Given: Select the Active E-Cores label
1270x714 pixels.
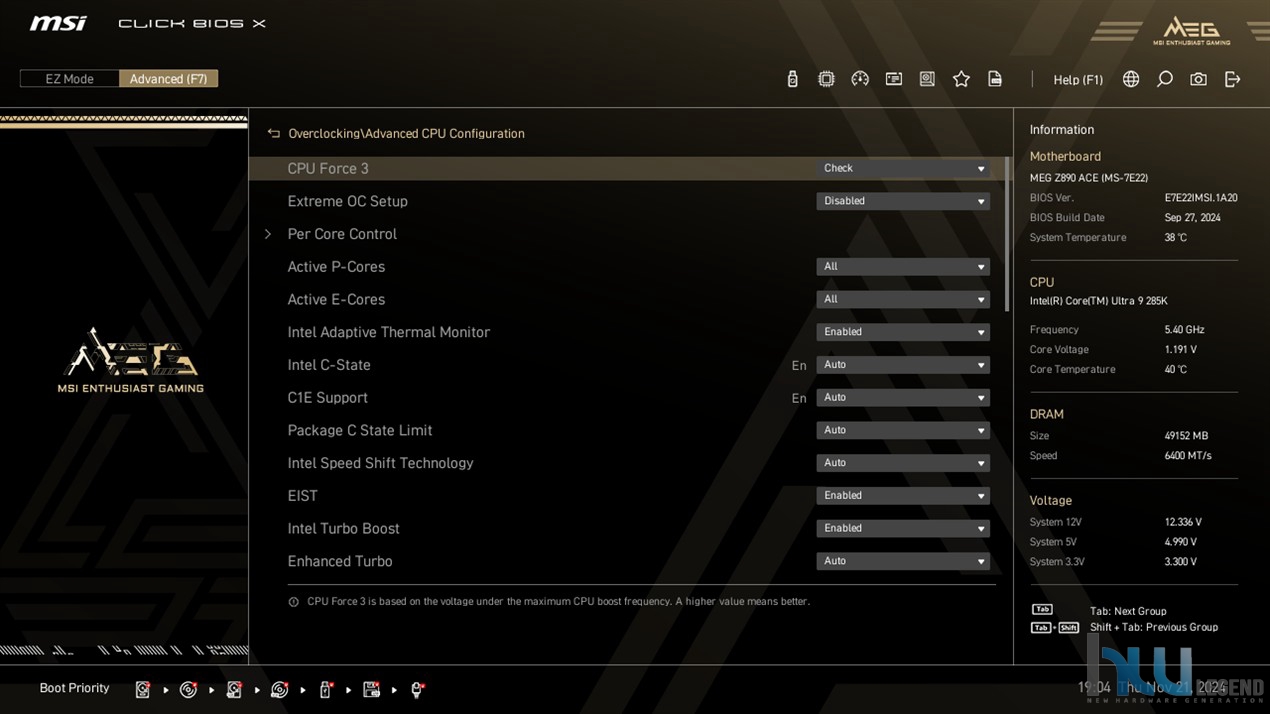Looking at the screenshot, I should [336, 299].
